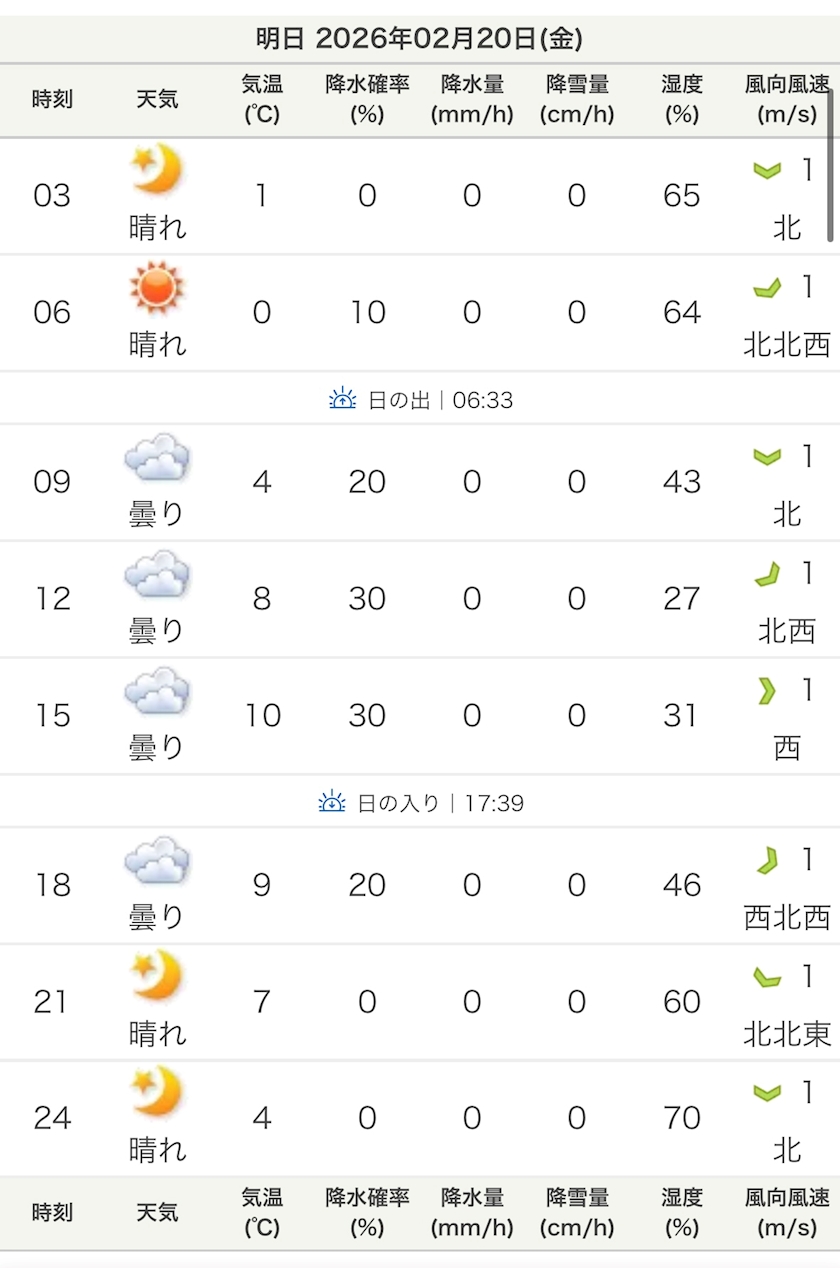
Task: Click the moon icon at 21 o'clock
Action: click(157, 976)
